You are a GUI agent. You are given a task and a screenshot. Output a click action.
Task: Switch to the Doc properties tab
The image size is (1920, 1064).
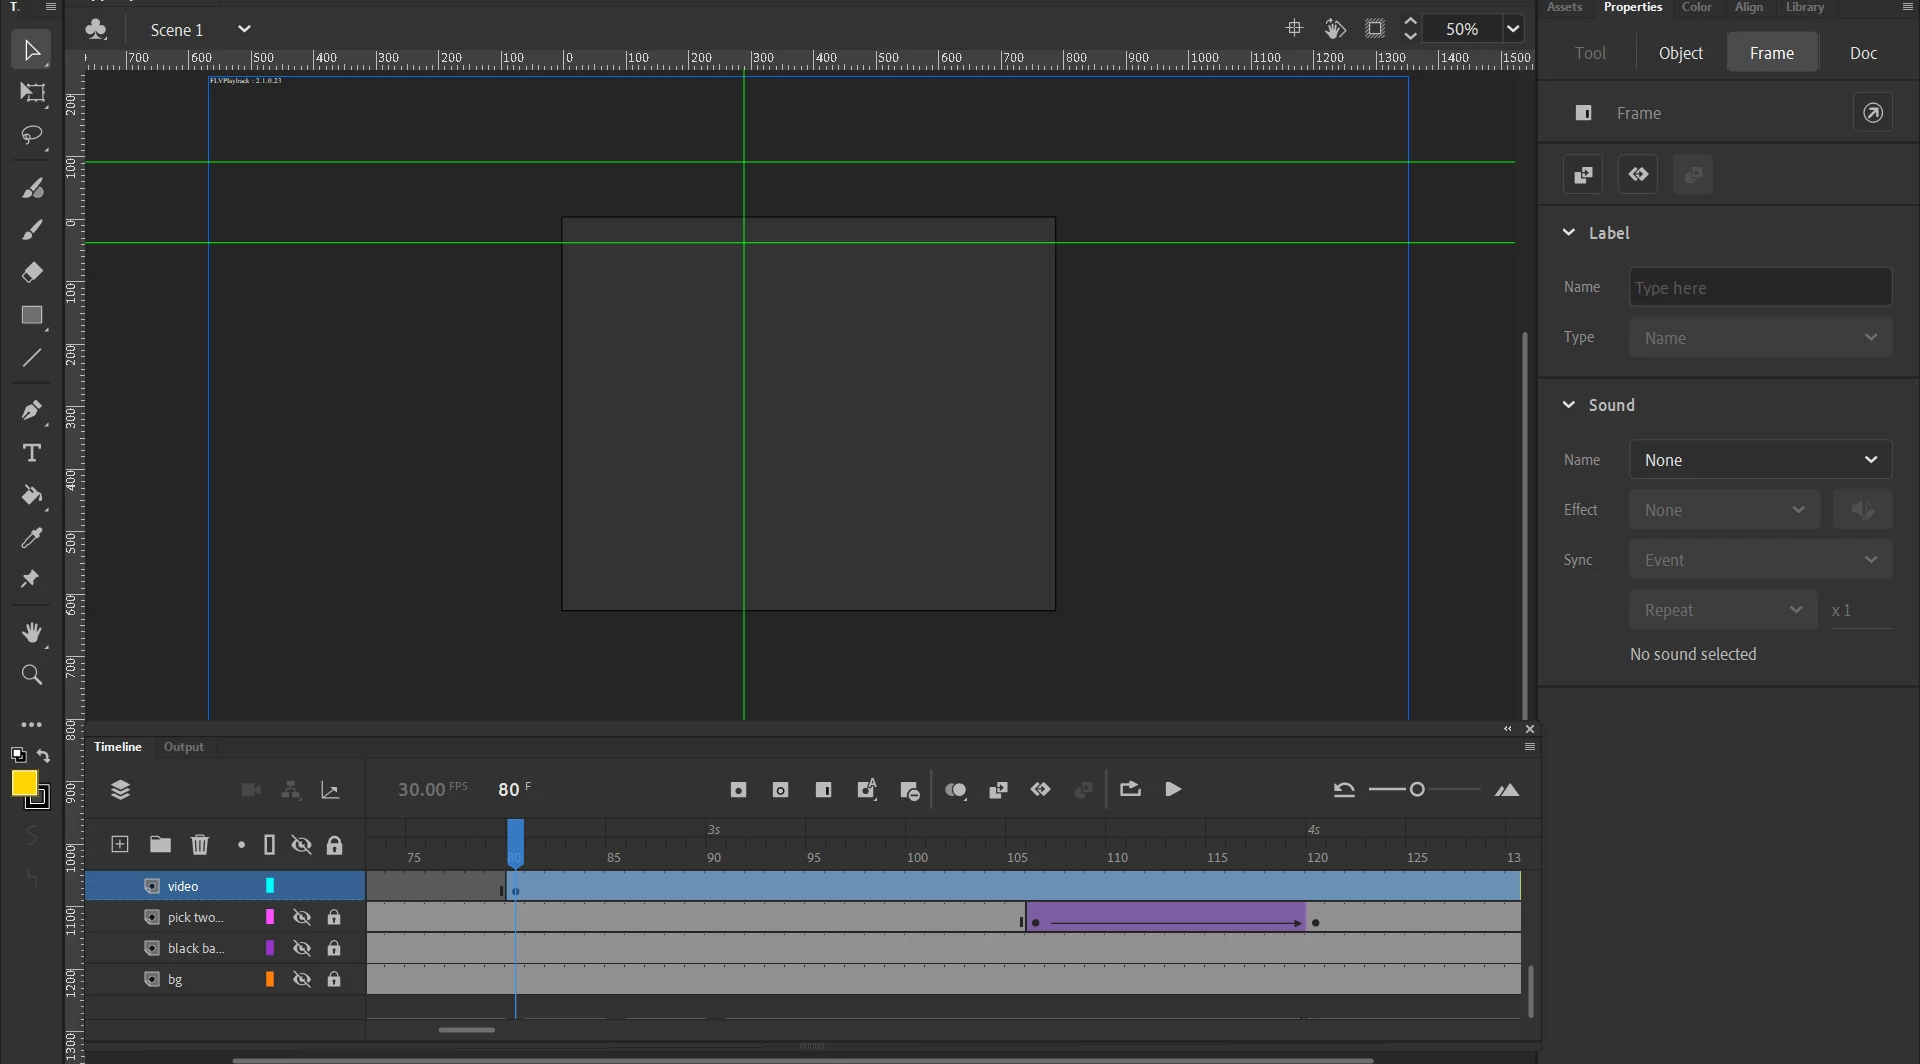click(1863, 53)
